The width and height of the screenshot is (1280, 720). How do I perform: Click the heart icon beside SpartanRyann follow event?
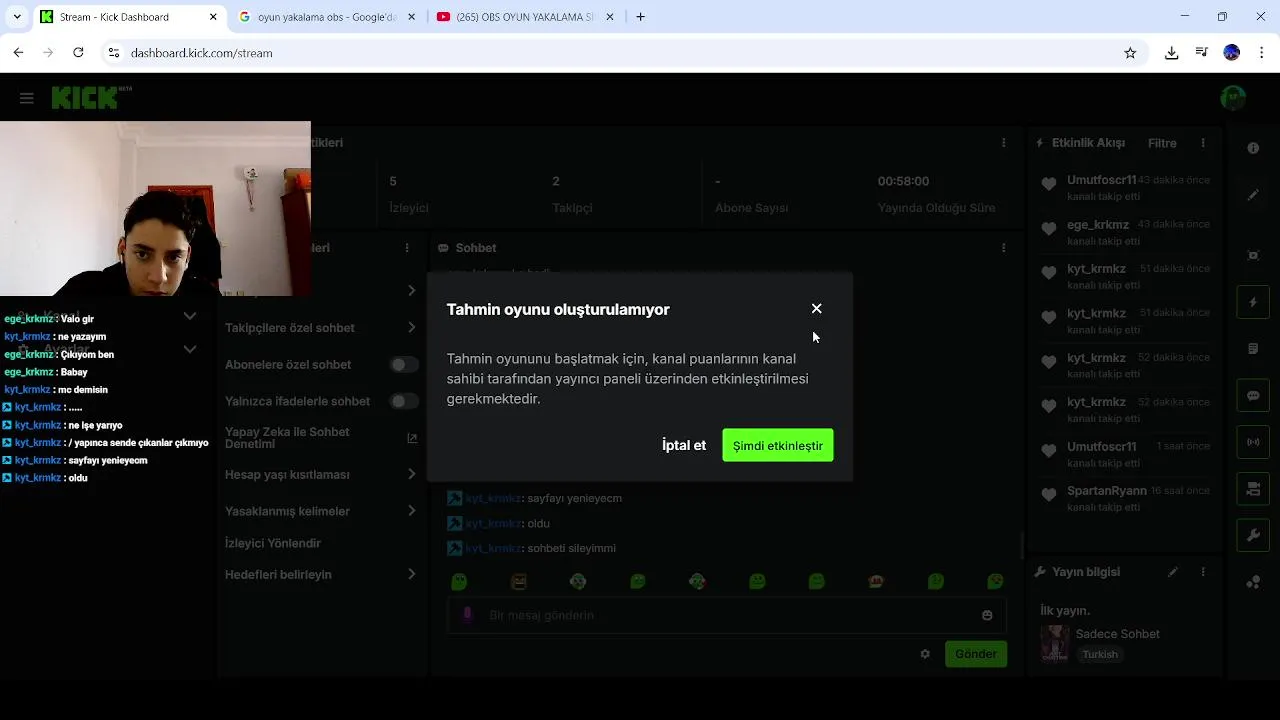tap(1048, 494)
